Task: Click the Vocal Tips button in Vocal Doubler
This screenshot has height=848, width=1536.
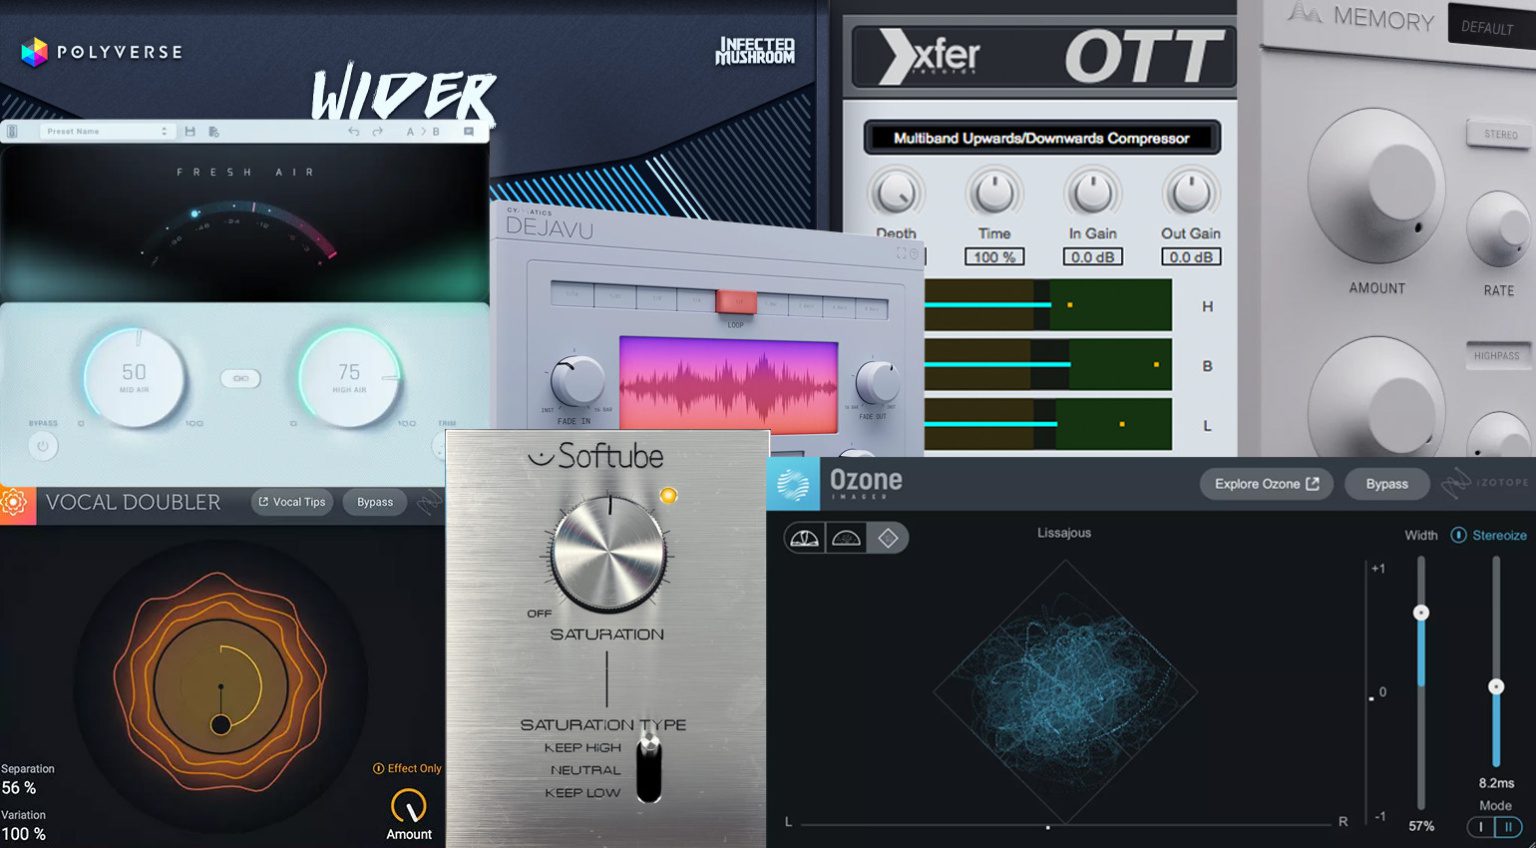Action: [291, 502]
